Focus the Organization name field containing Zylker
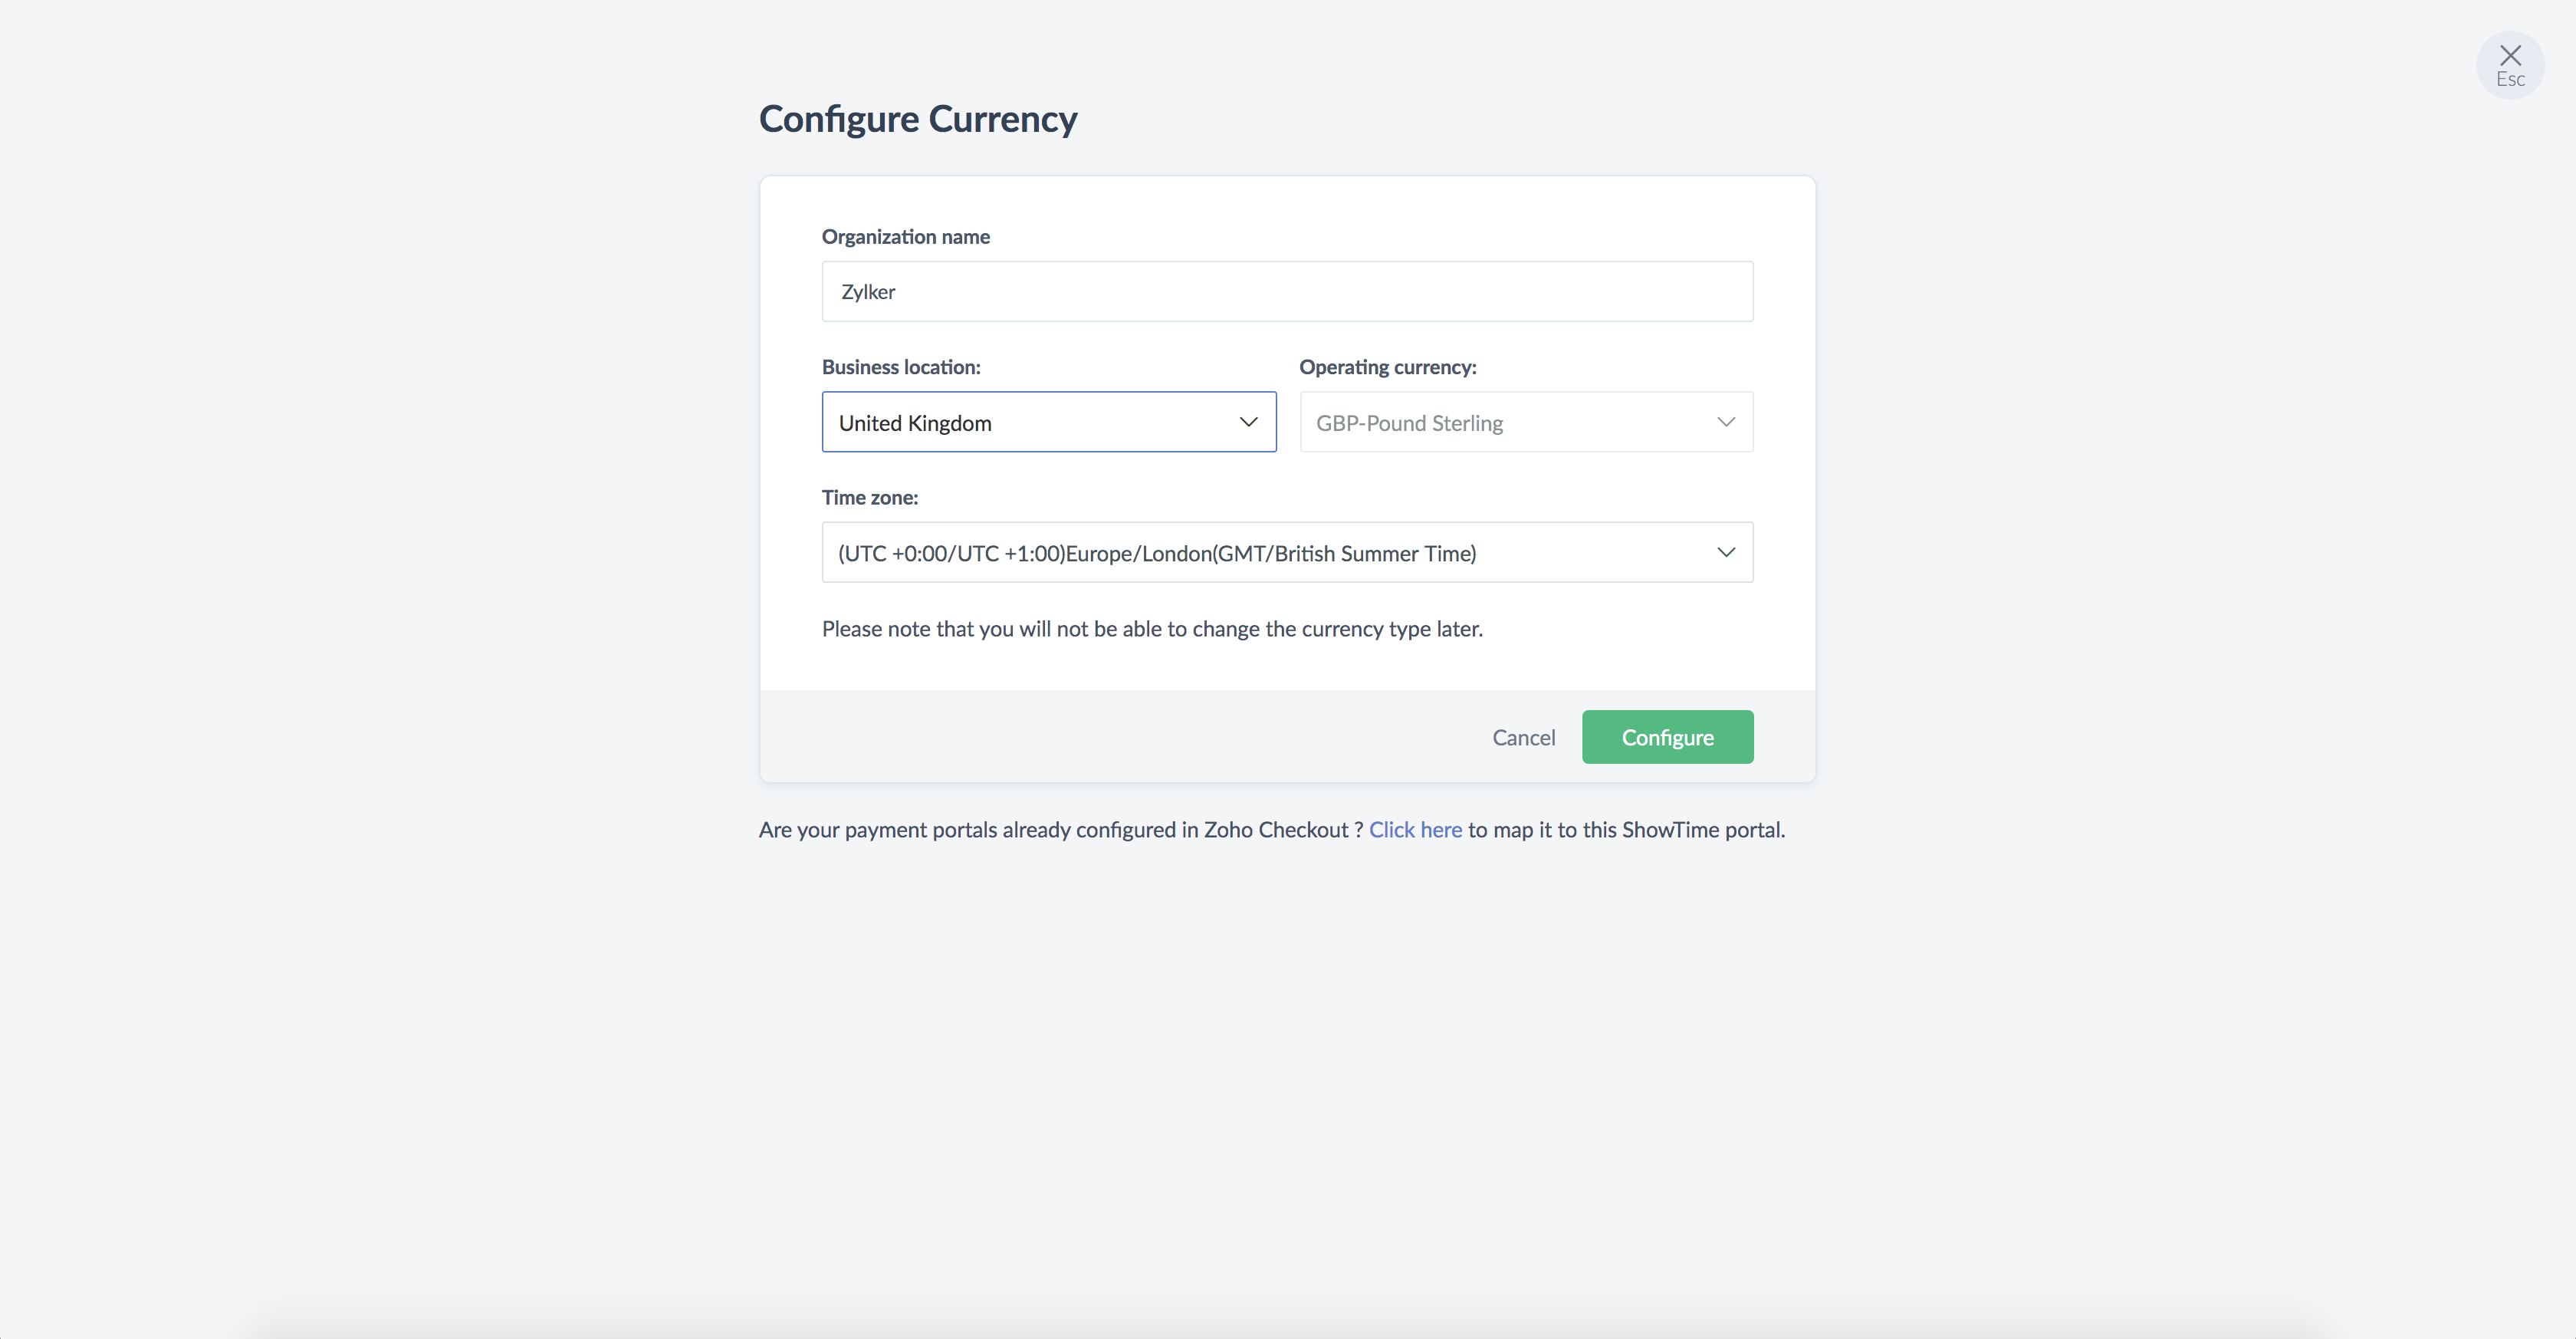The width and height of the screenshot is (2576, 1339). point(1287,291)
